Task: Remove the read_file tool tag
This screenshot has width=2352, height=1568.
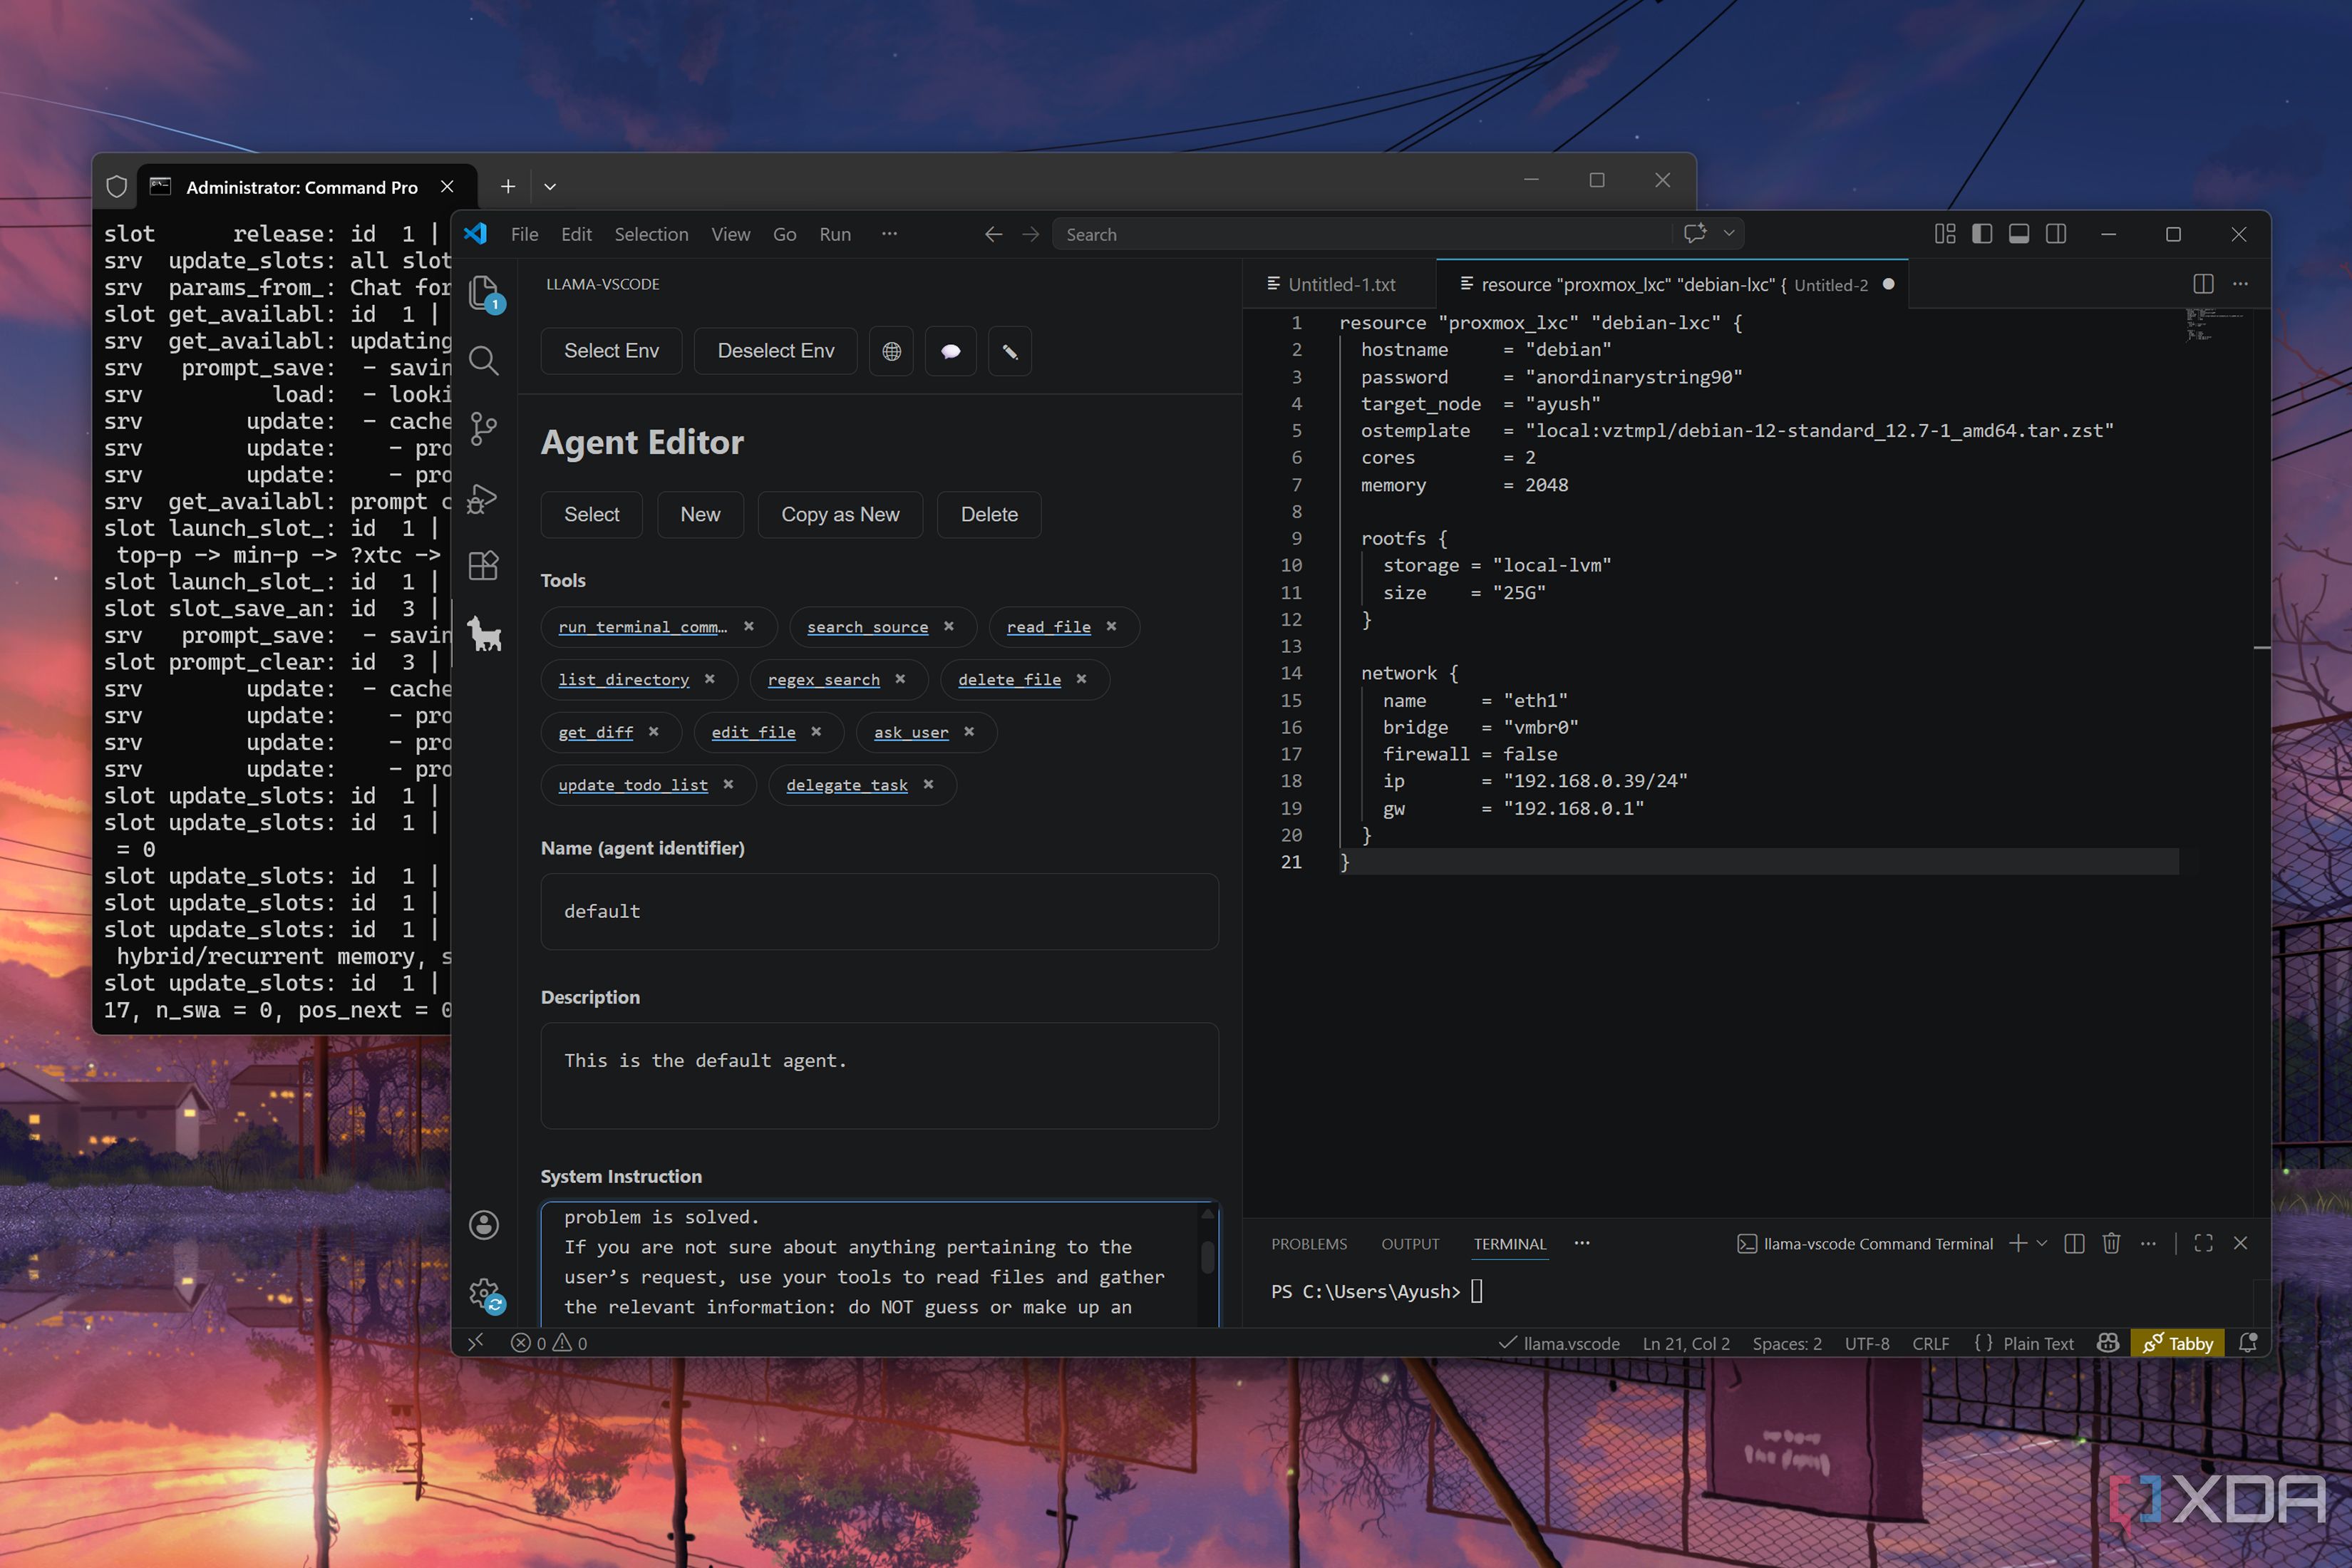Action: (1111, 626)
